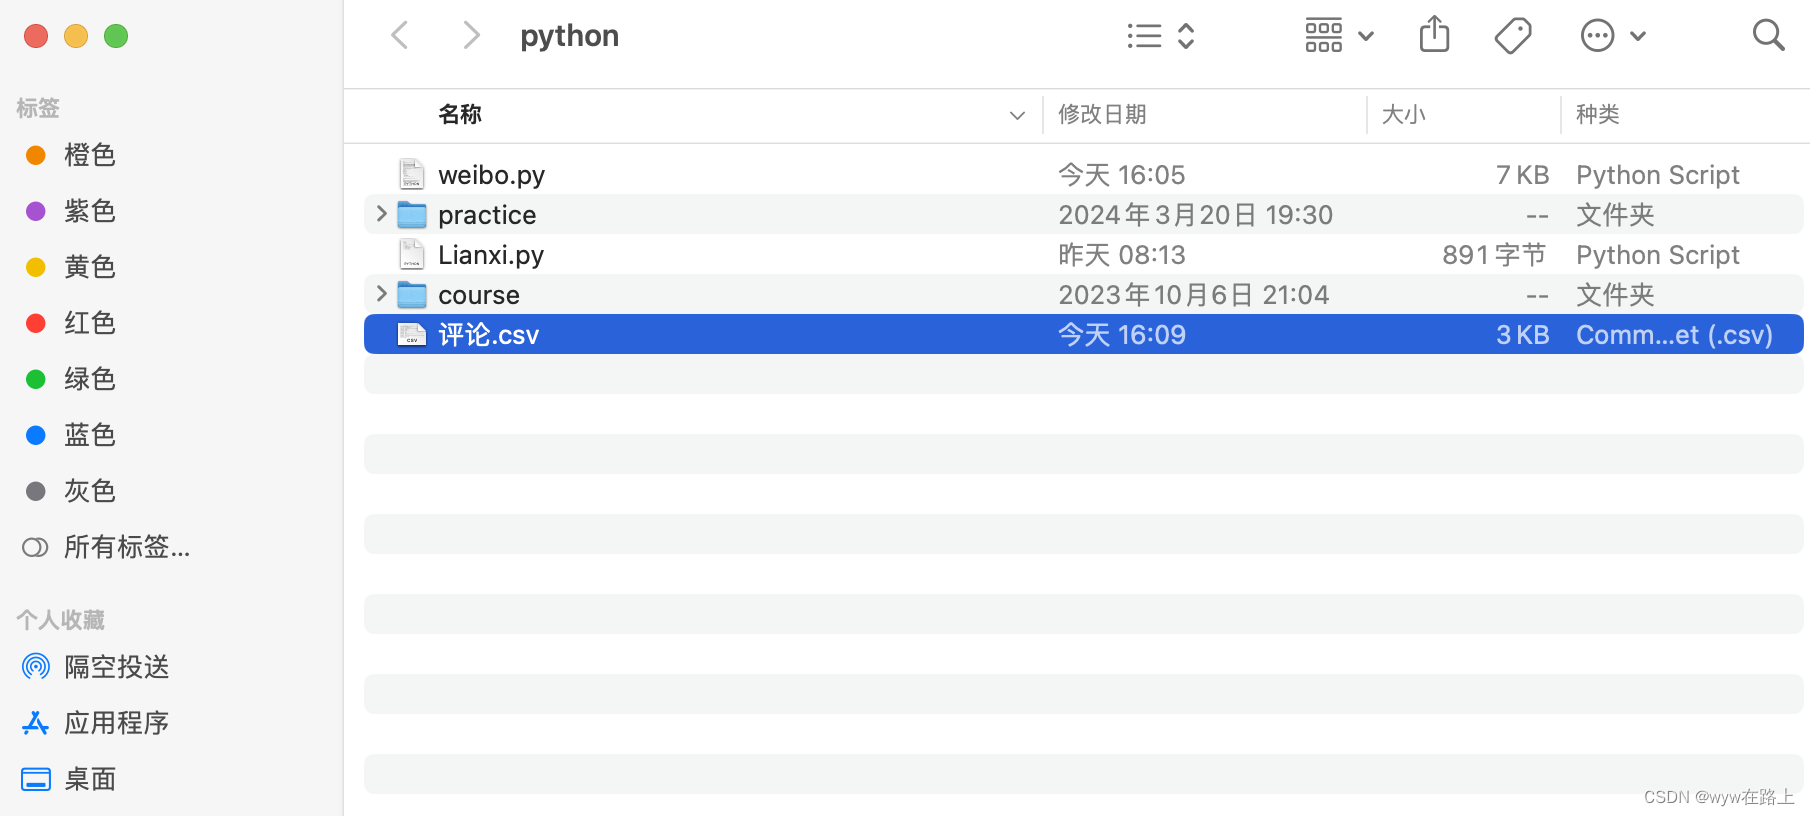
Task: Expand the practice folder disclosure arrow
Action: [381, 213]
